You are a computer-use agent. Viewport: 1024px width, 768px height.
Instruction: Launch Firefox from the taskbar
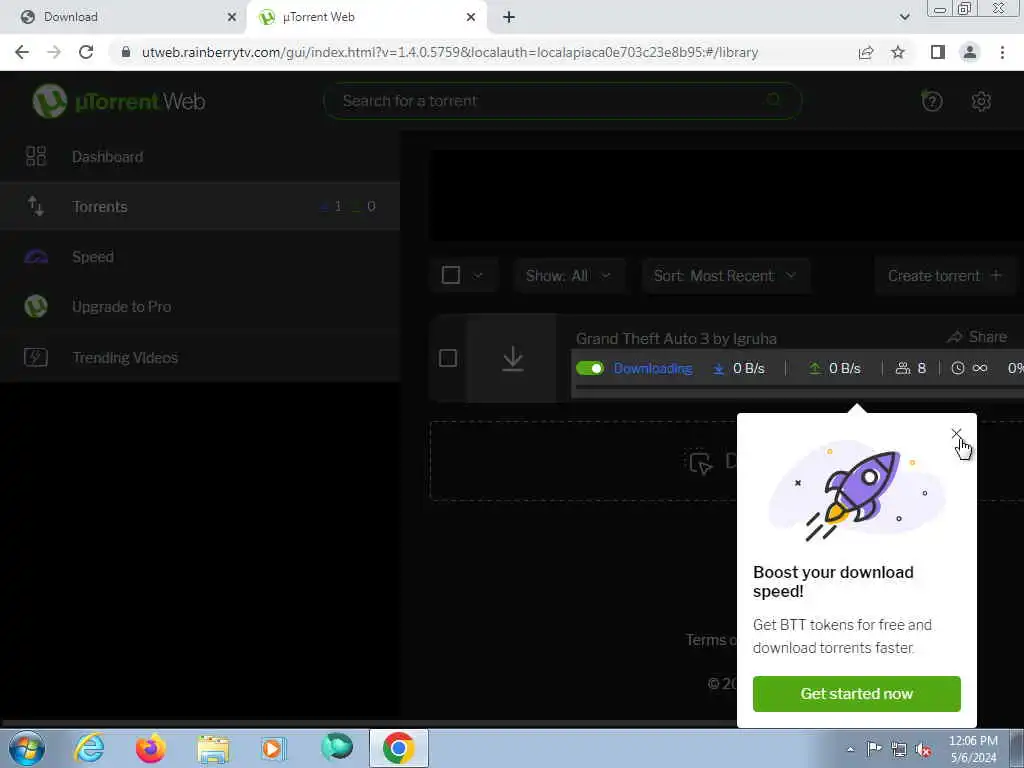click(x=150, y=748)
